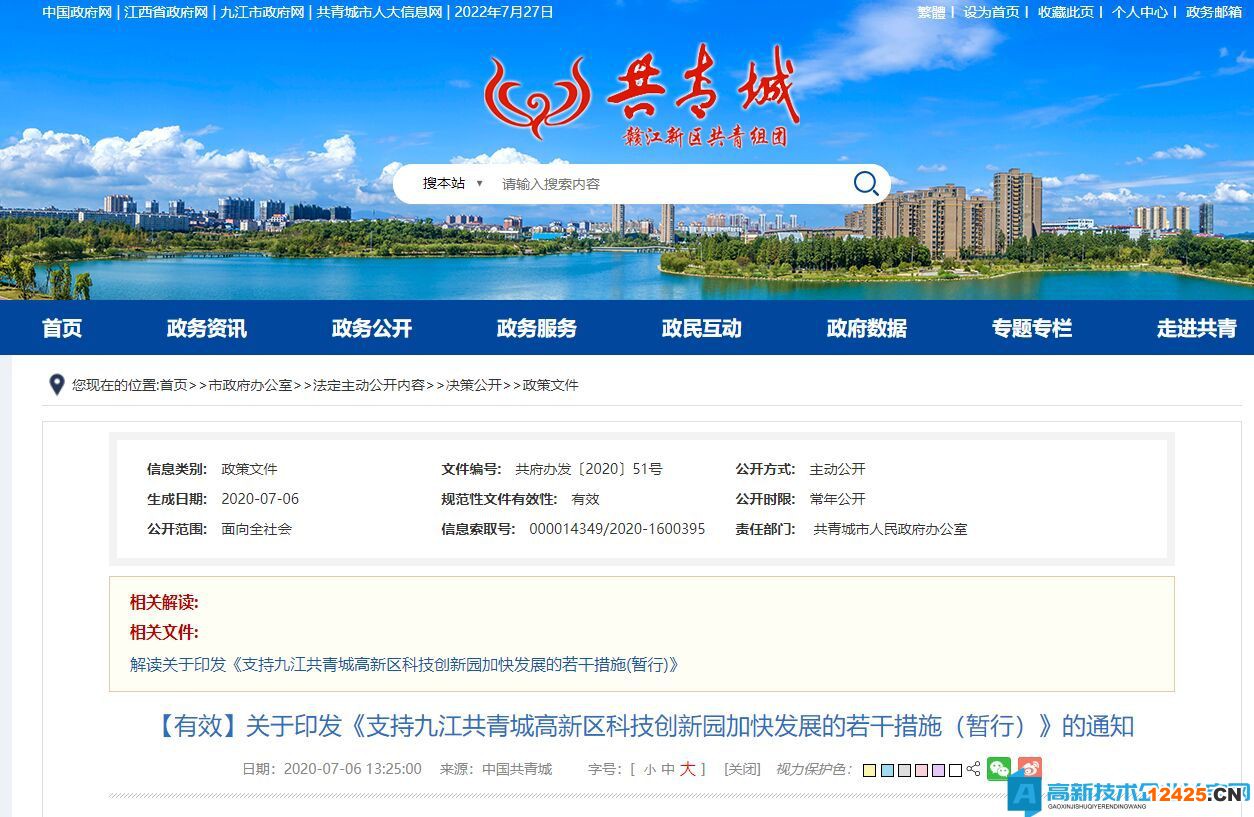The image size is (1254, 817).
Task: Set font size to 中
Action: click(x=668, y=770)
